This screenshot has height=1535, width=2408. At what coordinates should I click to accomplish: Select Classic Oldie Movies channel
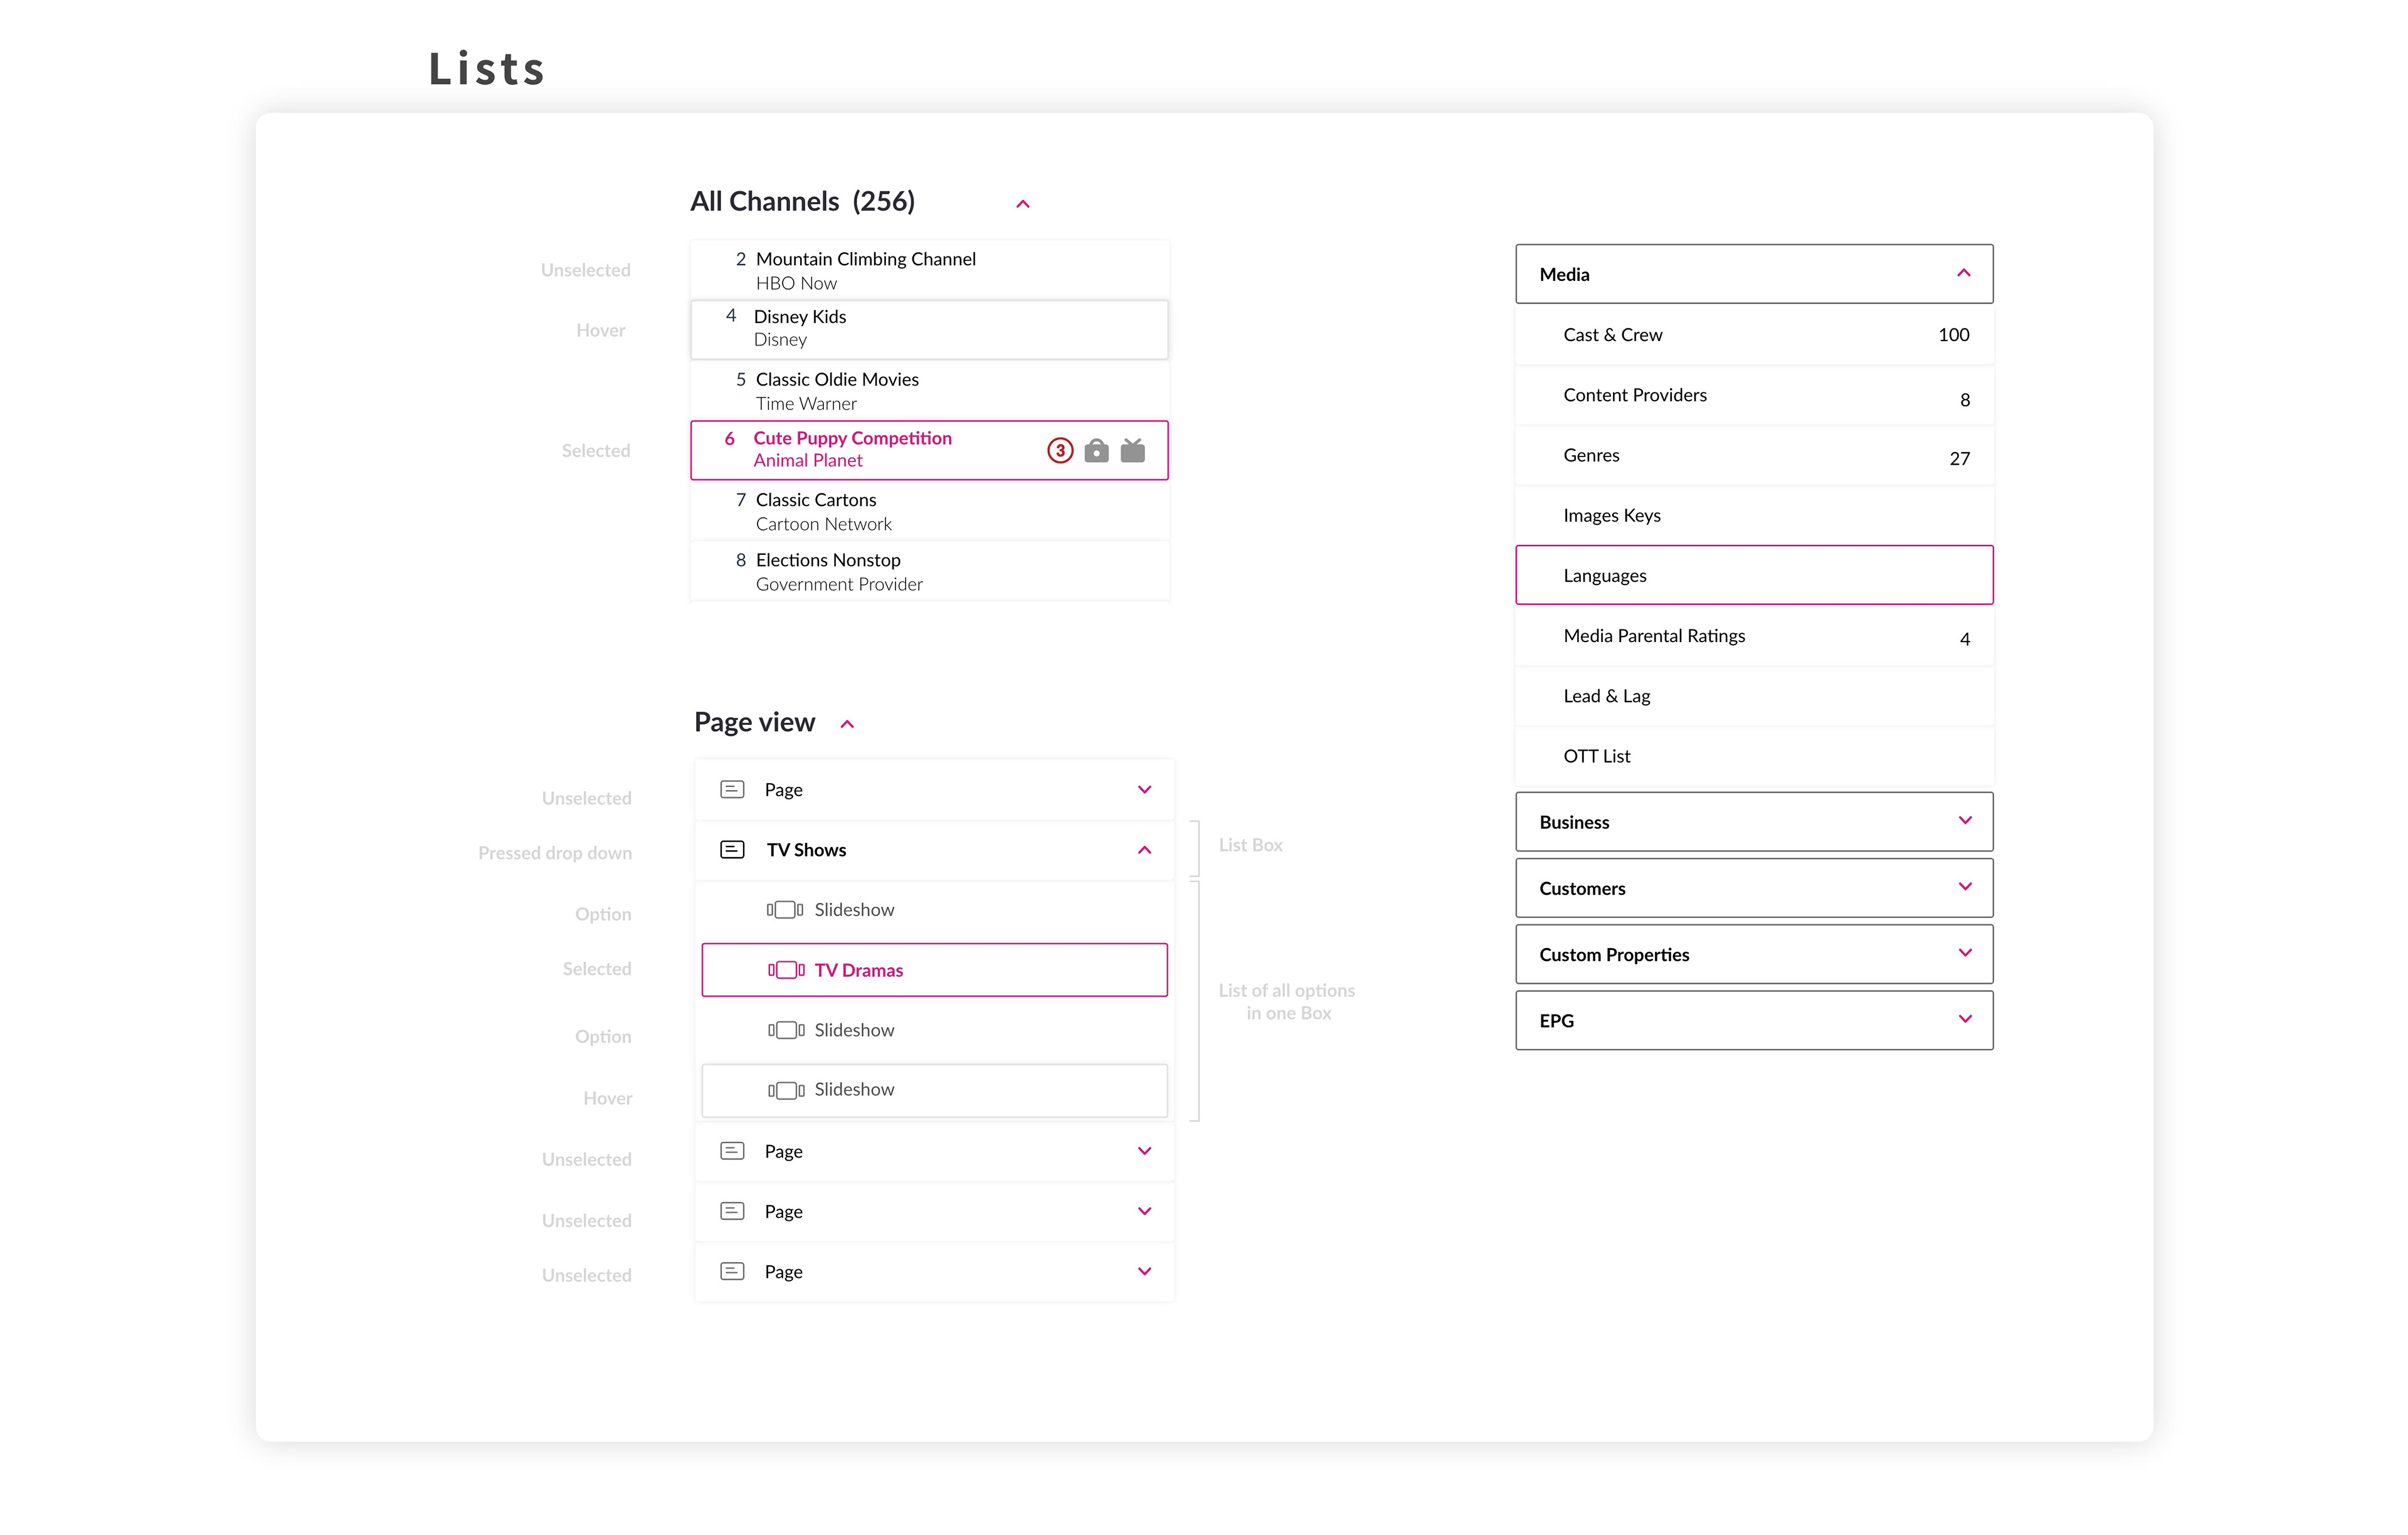[x=929, y=390]
